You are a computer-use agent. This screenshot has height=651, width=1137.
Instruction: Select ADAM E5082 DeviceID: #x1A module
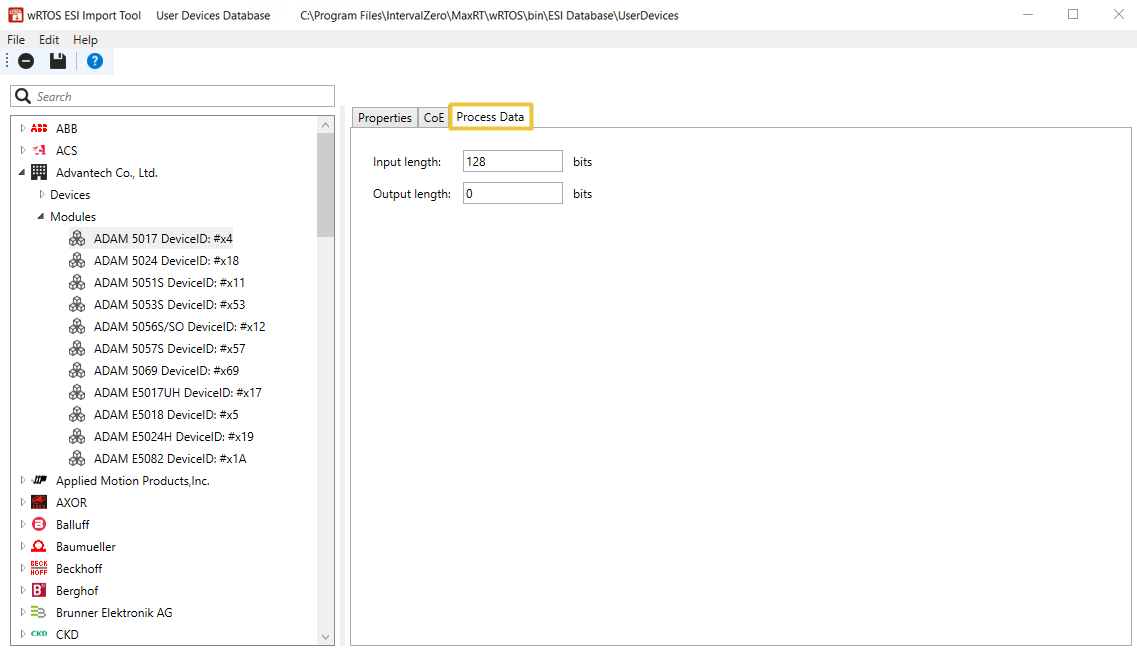point(169,459)
